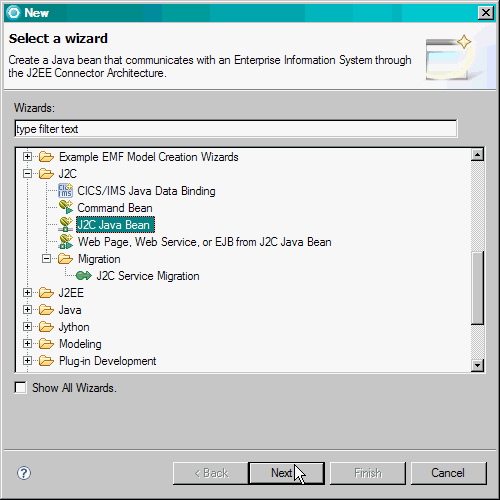Click the wizard list scrollbar thumb

point(477,288)
